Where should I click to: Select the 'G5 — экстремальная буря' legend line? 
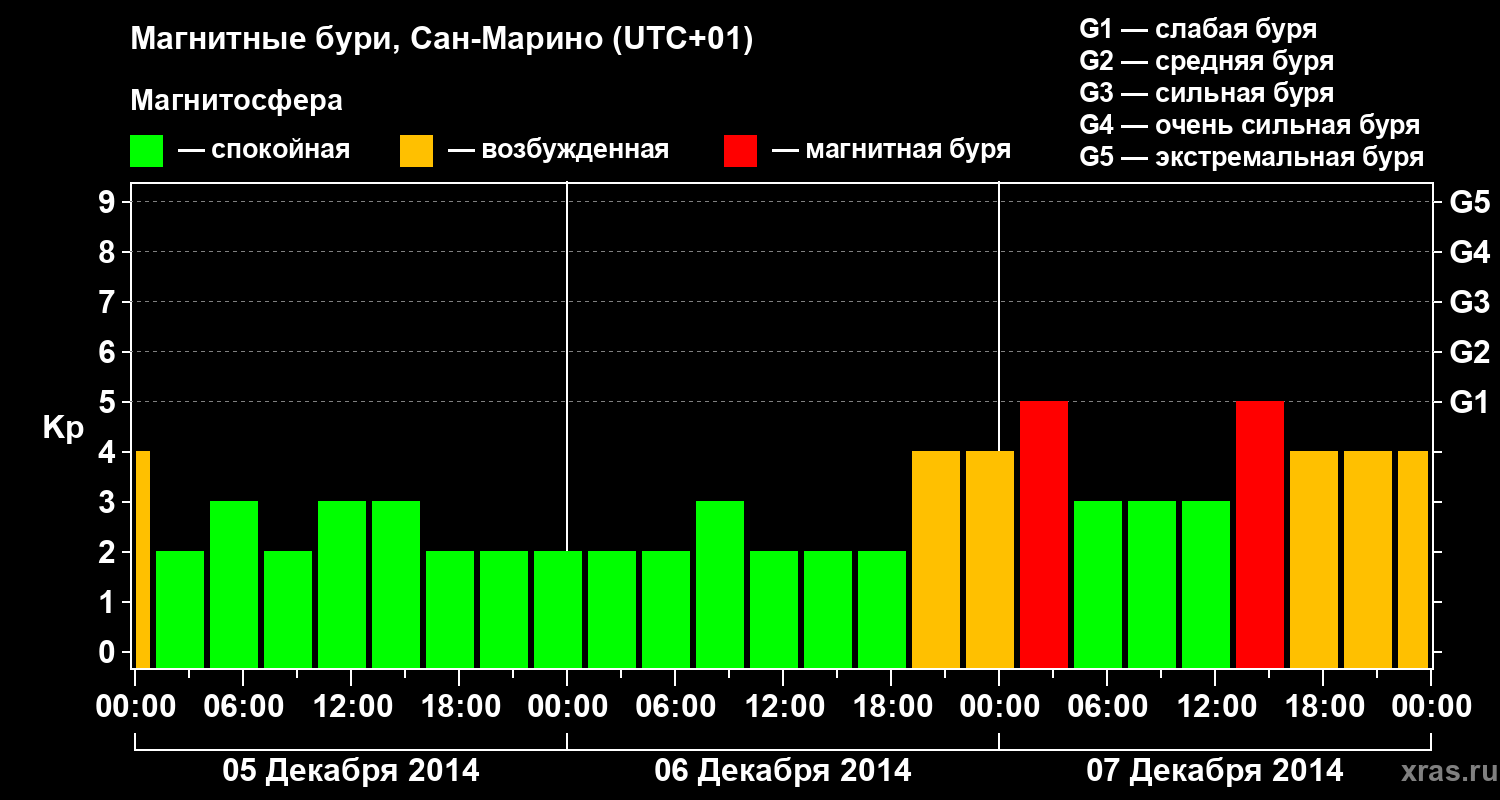point(1252,157)
